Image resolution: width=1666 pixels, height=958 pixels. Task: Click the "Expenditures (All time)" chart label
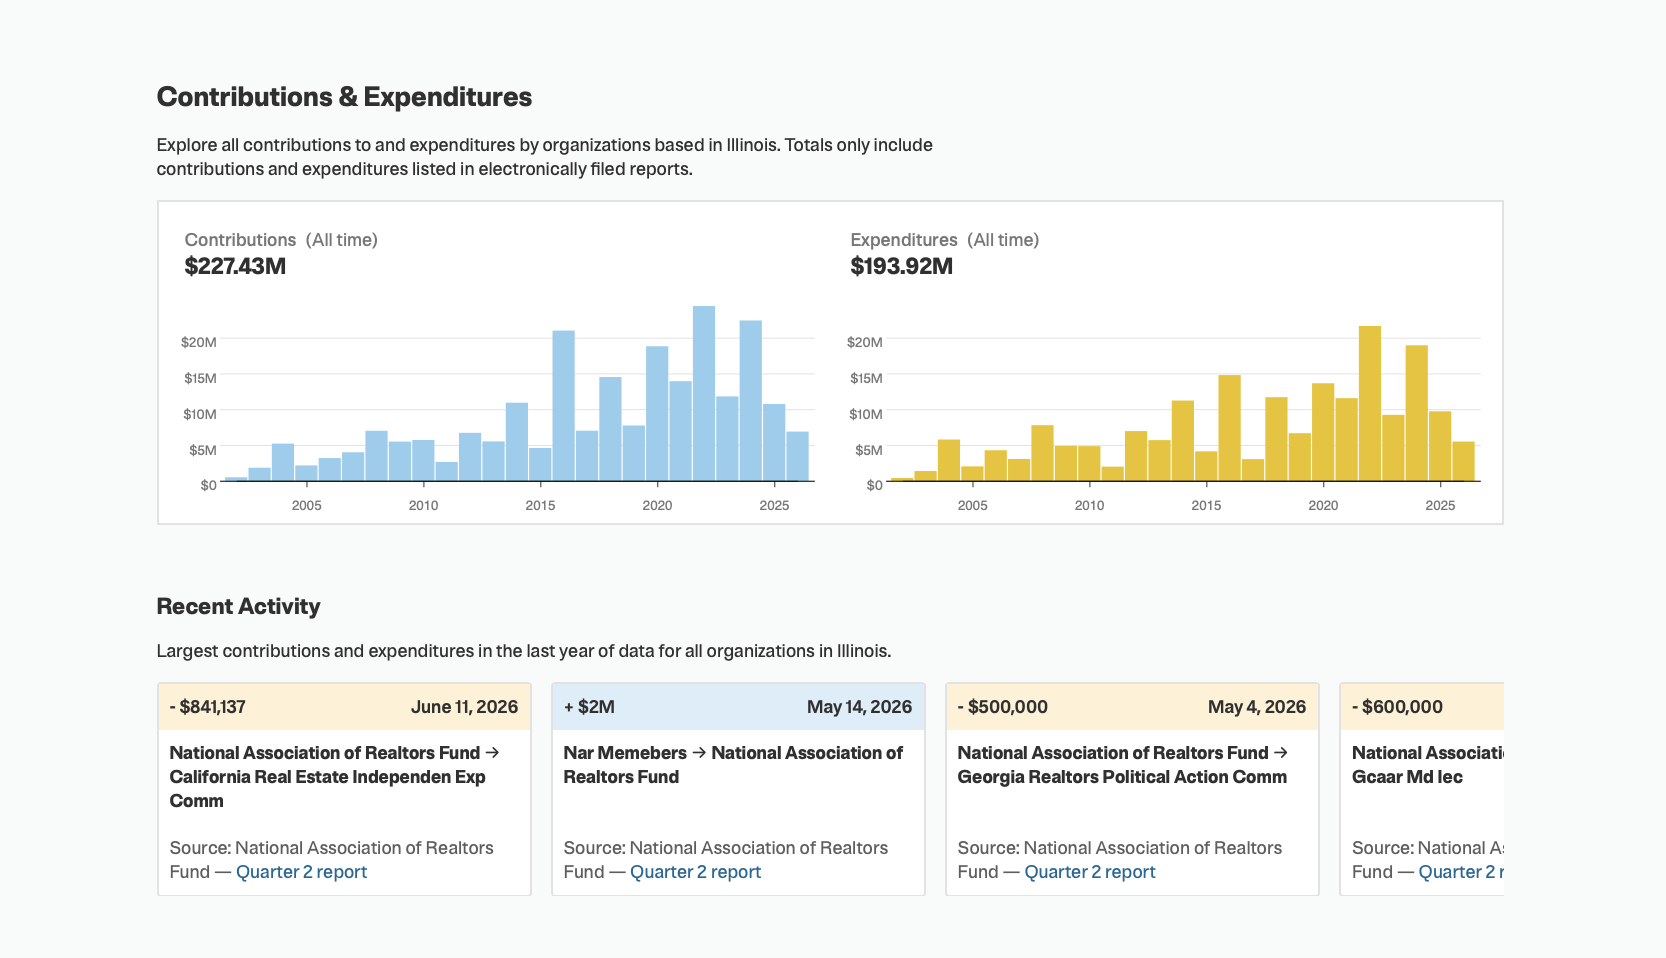(x=945, y=240)
